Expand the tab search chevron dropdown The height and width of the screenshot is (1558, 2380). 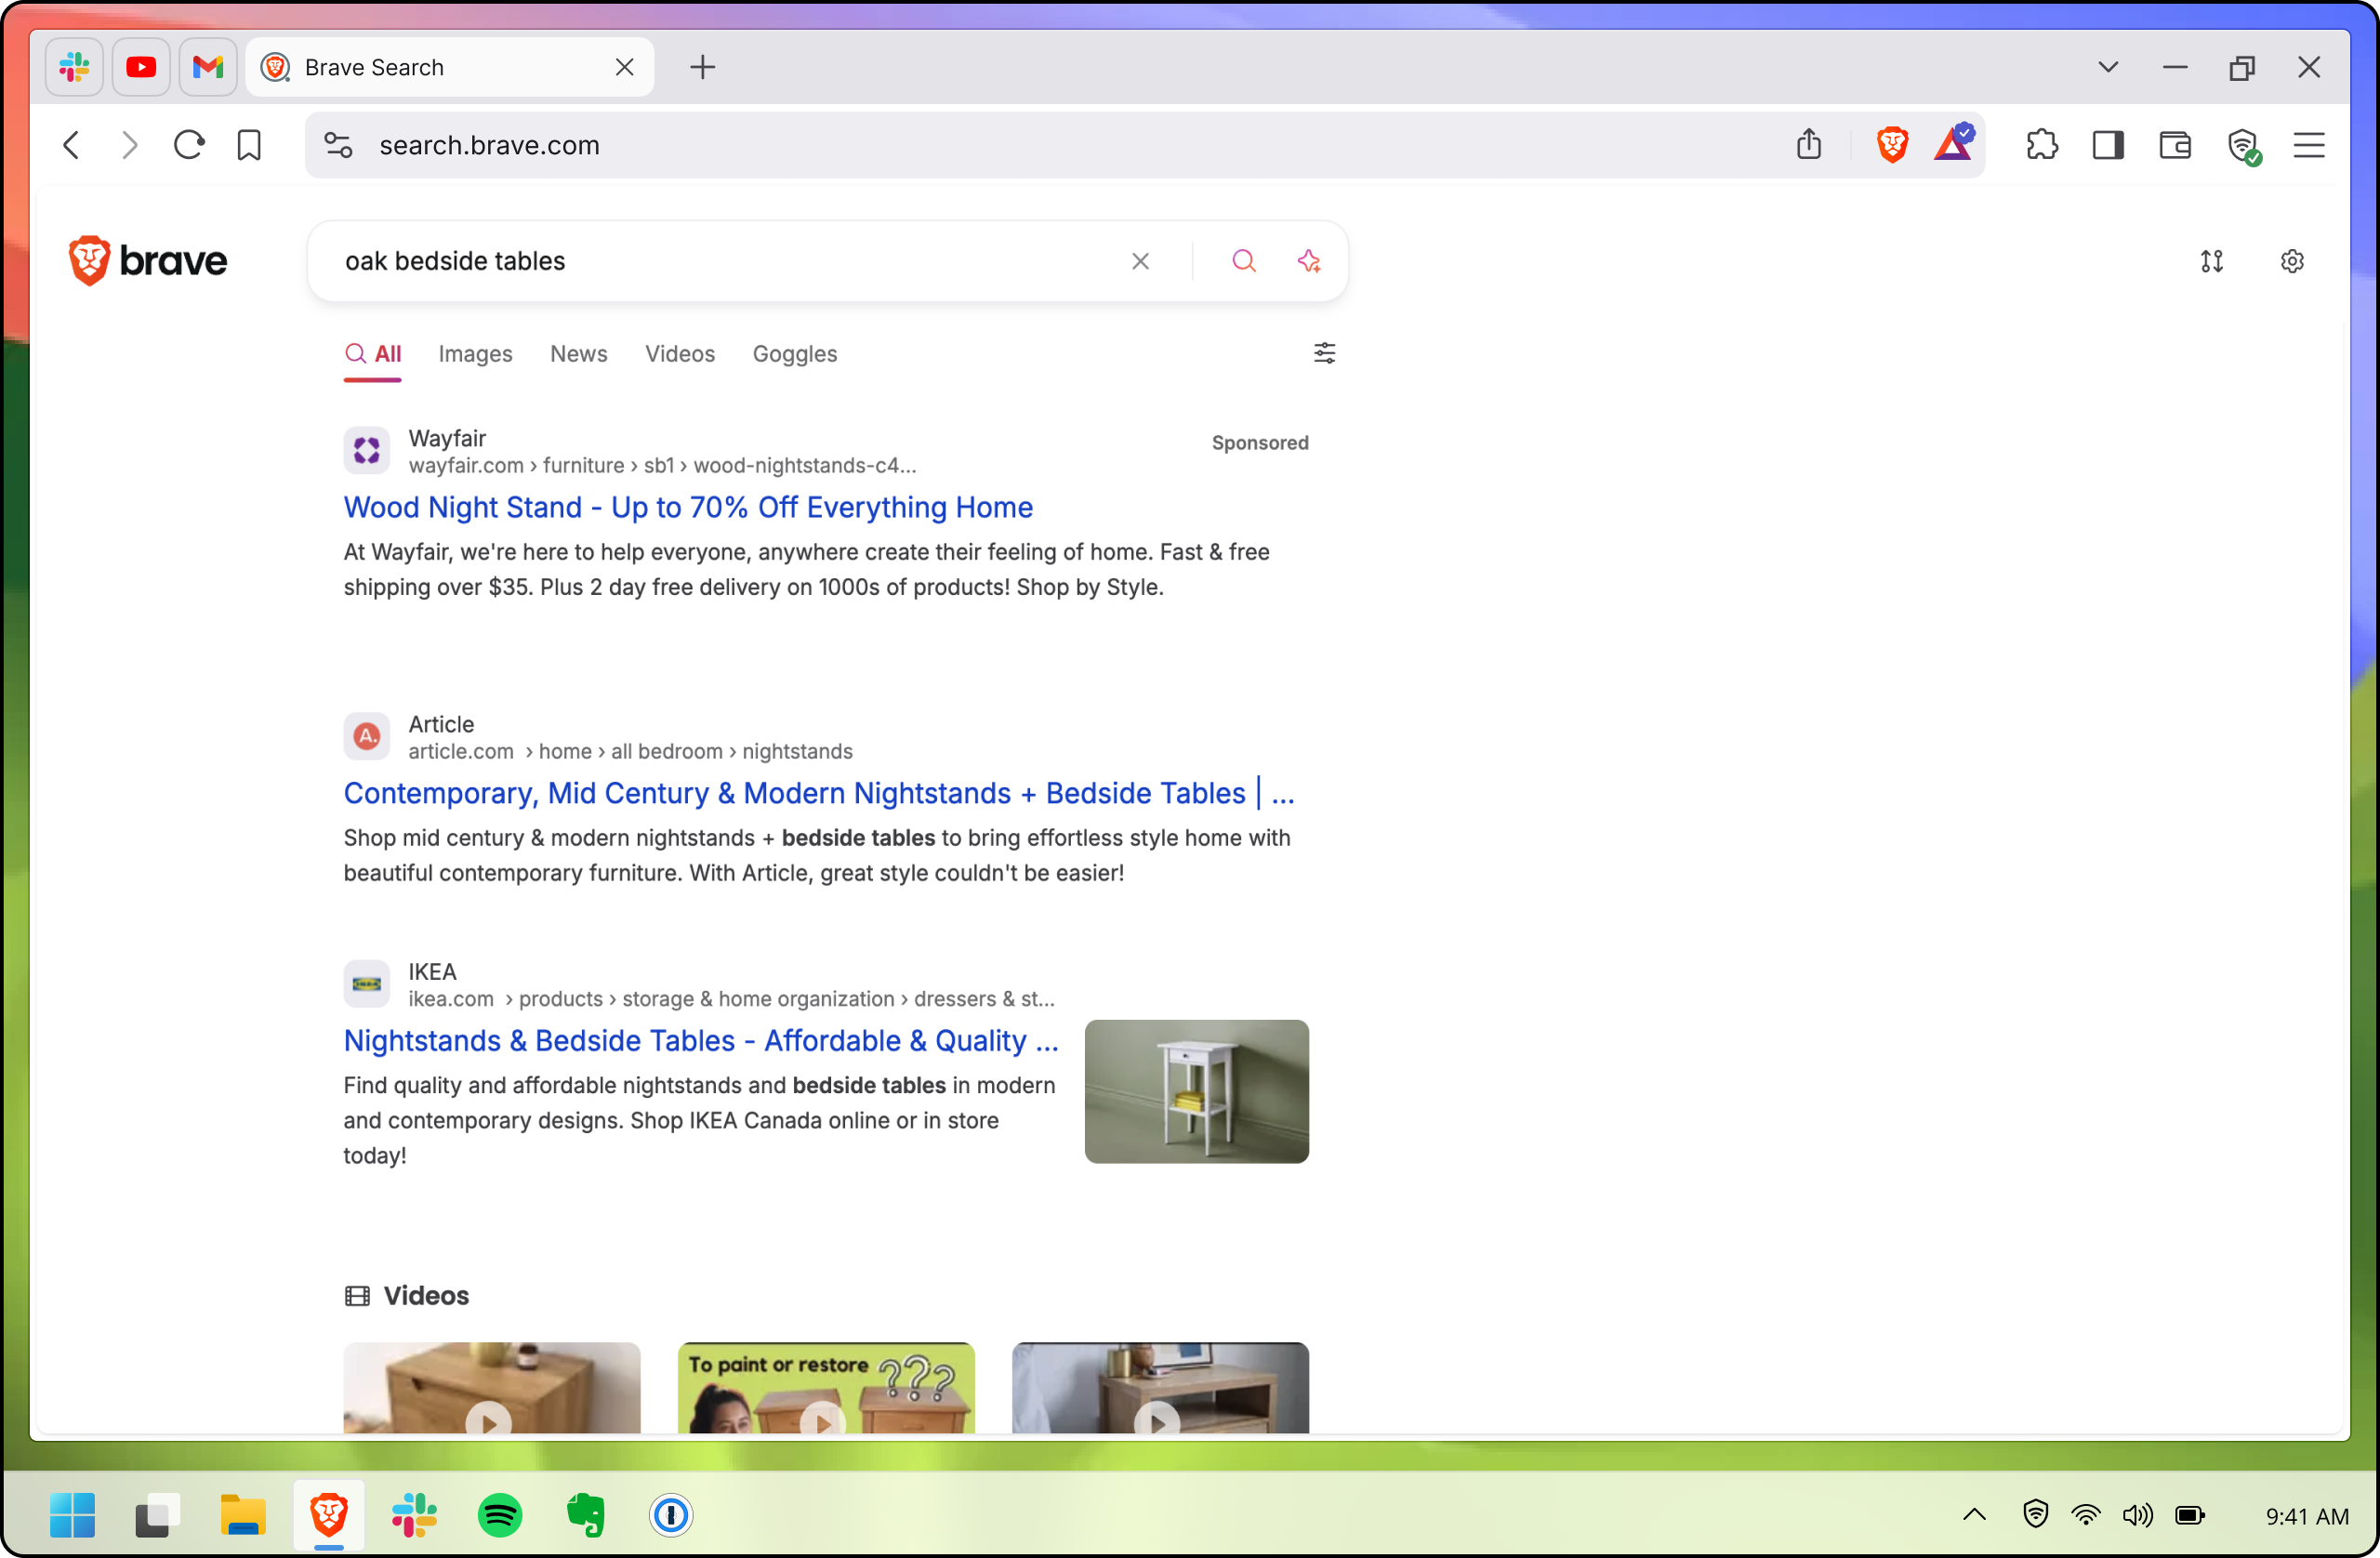coord(2108,67)
